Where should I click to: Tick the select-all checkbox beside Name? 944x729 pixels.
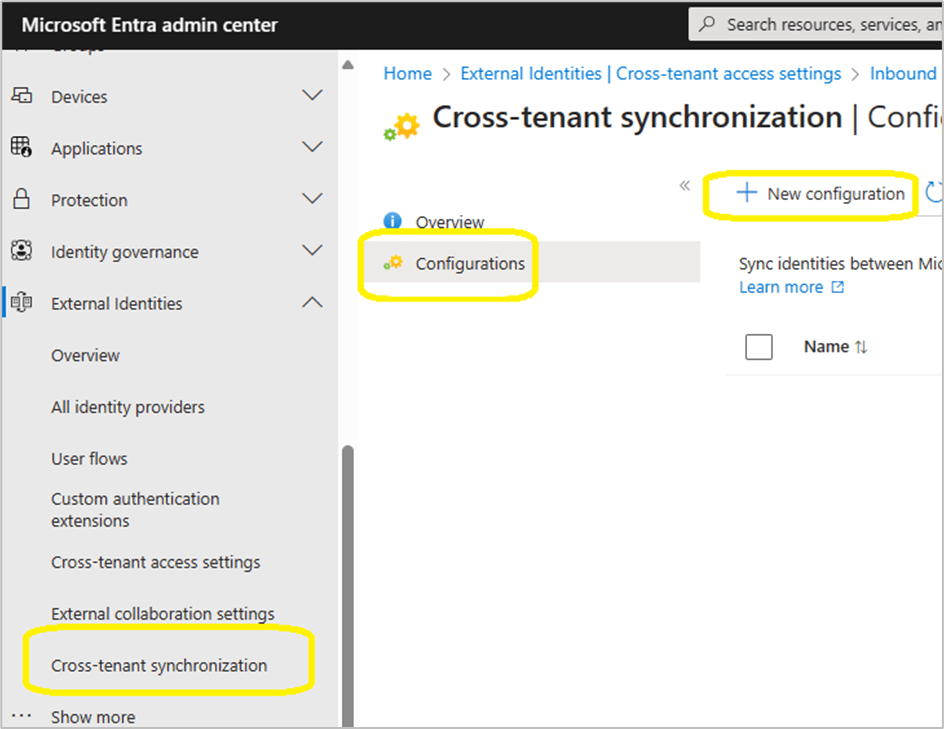click(x=759, y=347)
